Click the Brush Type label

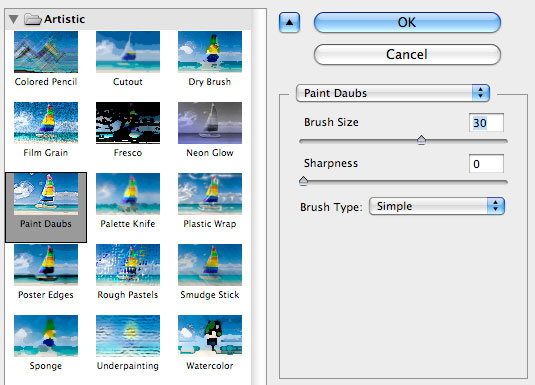pos(331,207)
